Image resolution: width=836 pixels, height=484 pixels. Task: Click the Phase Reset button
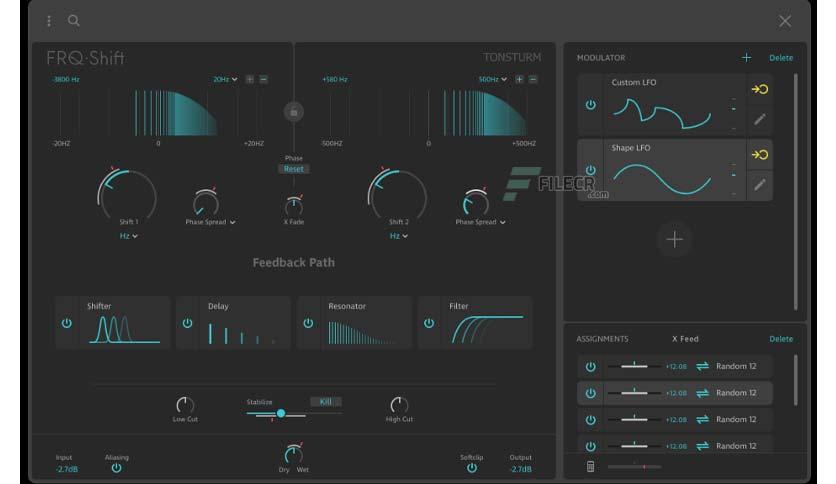tap(294, 169)
